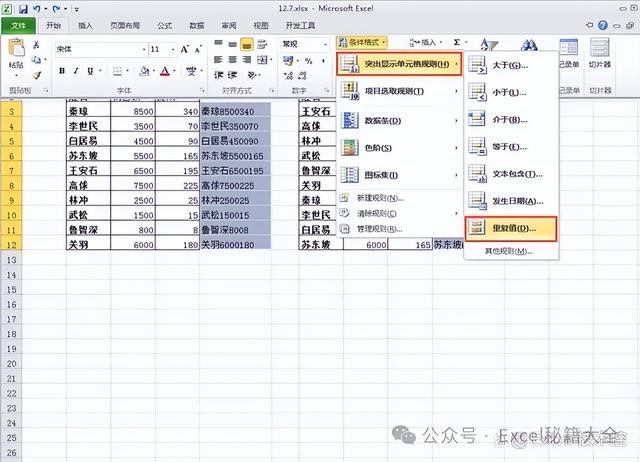Switch to Page Layout (页面布局) tab

click(125, 26)
